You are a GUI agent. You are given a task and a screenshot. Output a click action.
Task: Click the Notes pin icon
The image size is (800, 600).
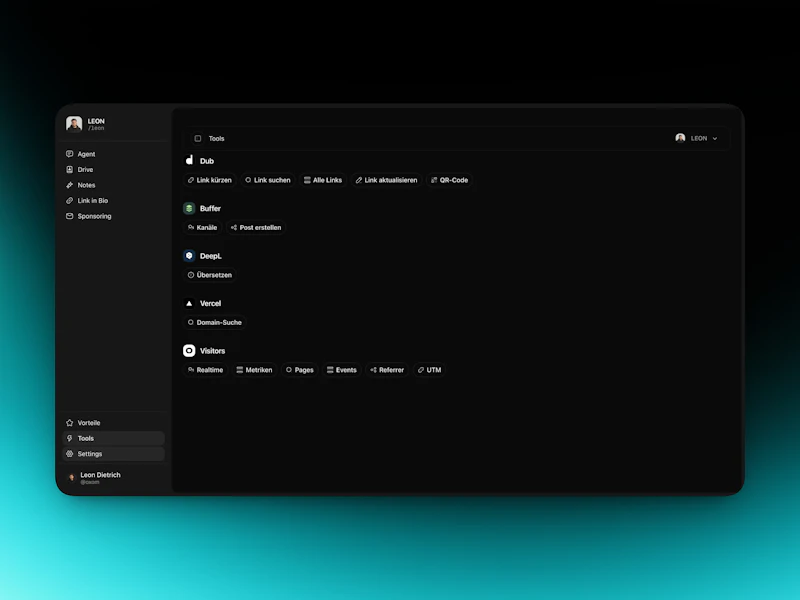point(69,185)
